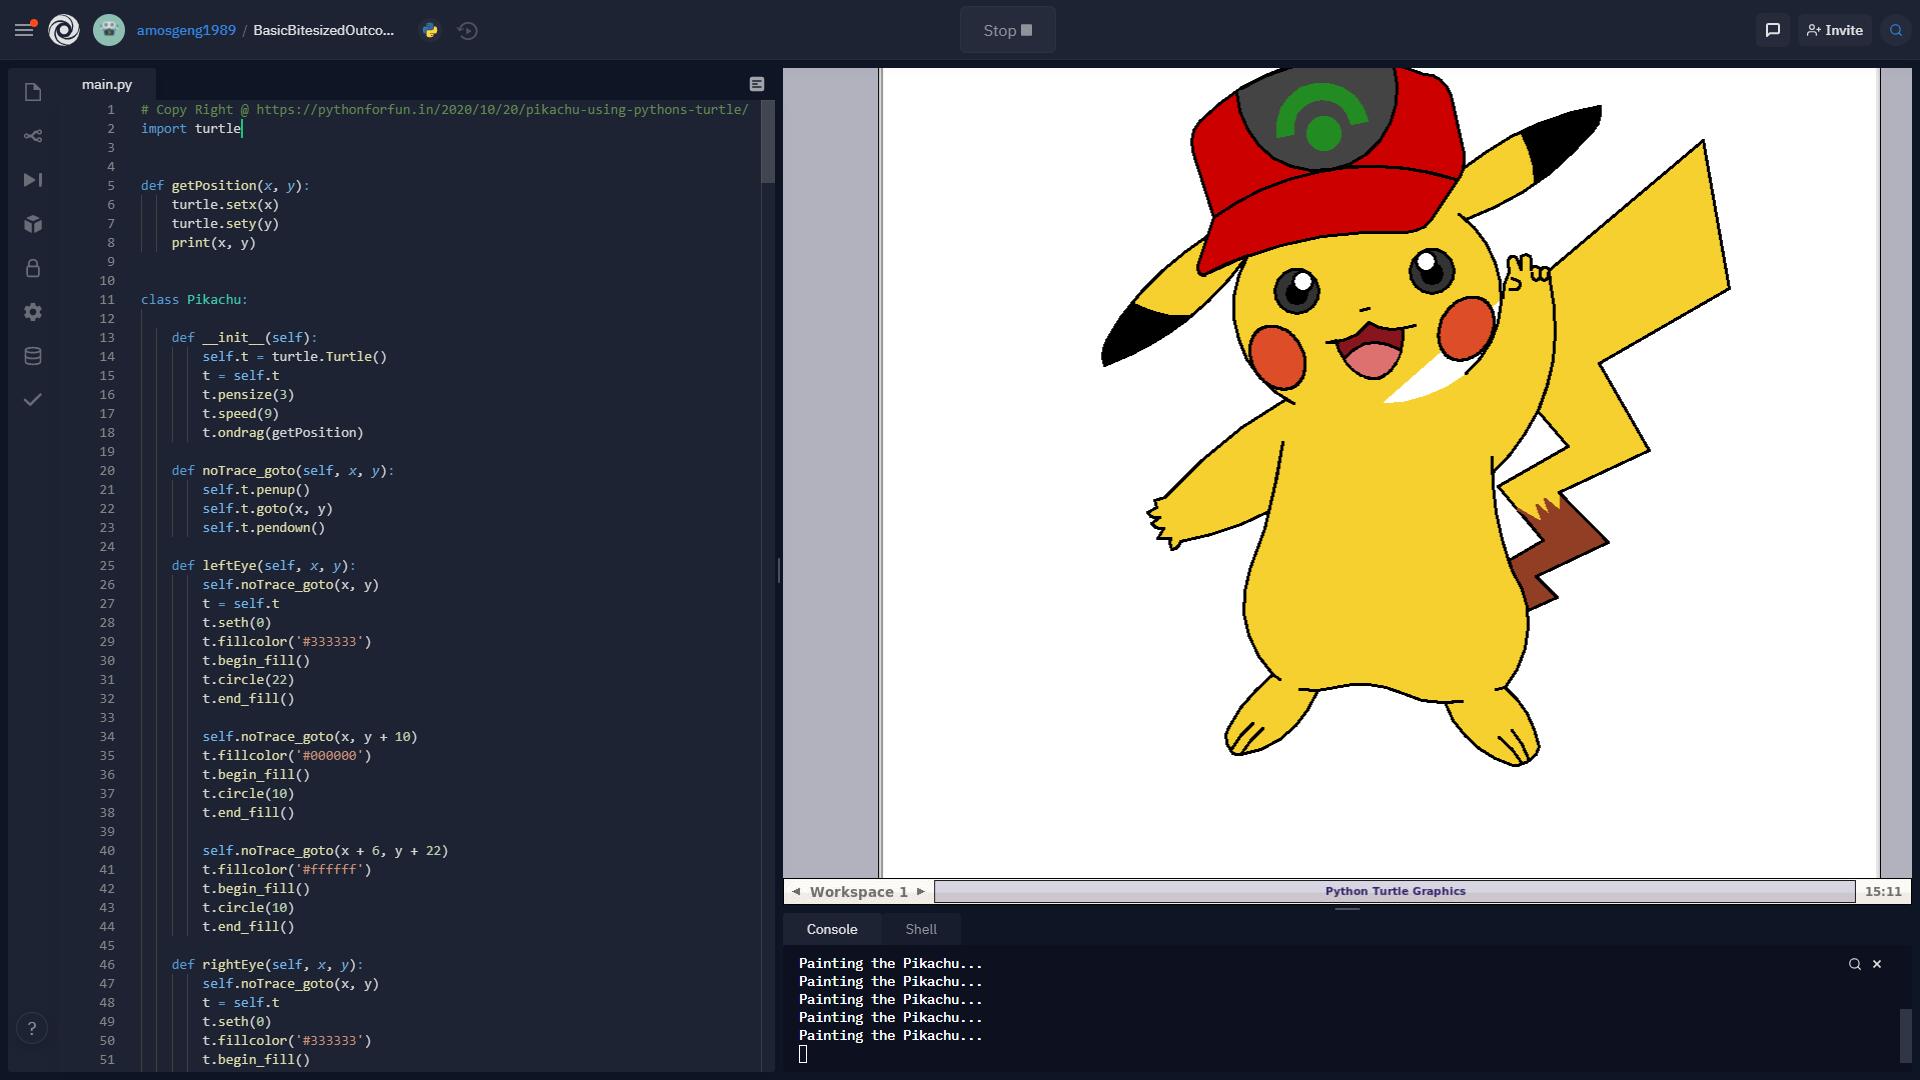Switch to the Shell tab

pos(921,929)
